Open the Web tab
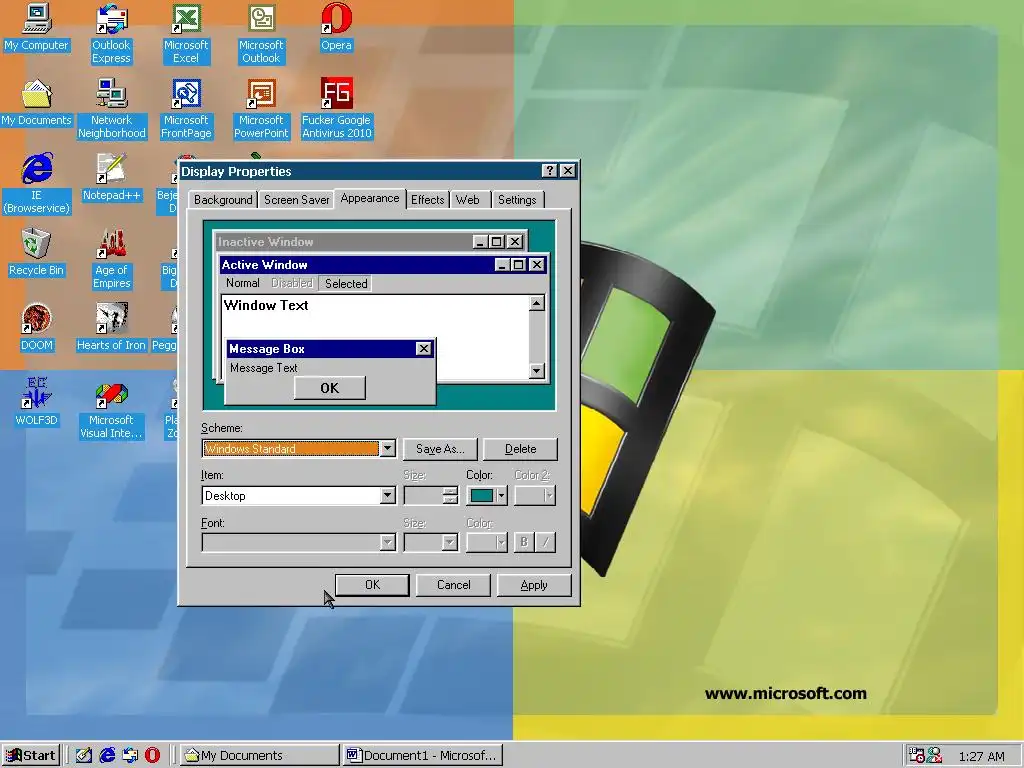Screen dimensions: 1024x768 468,200
